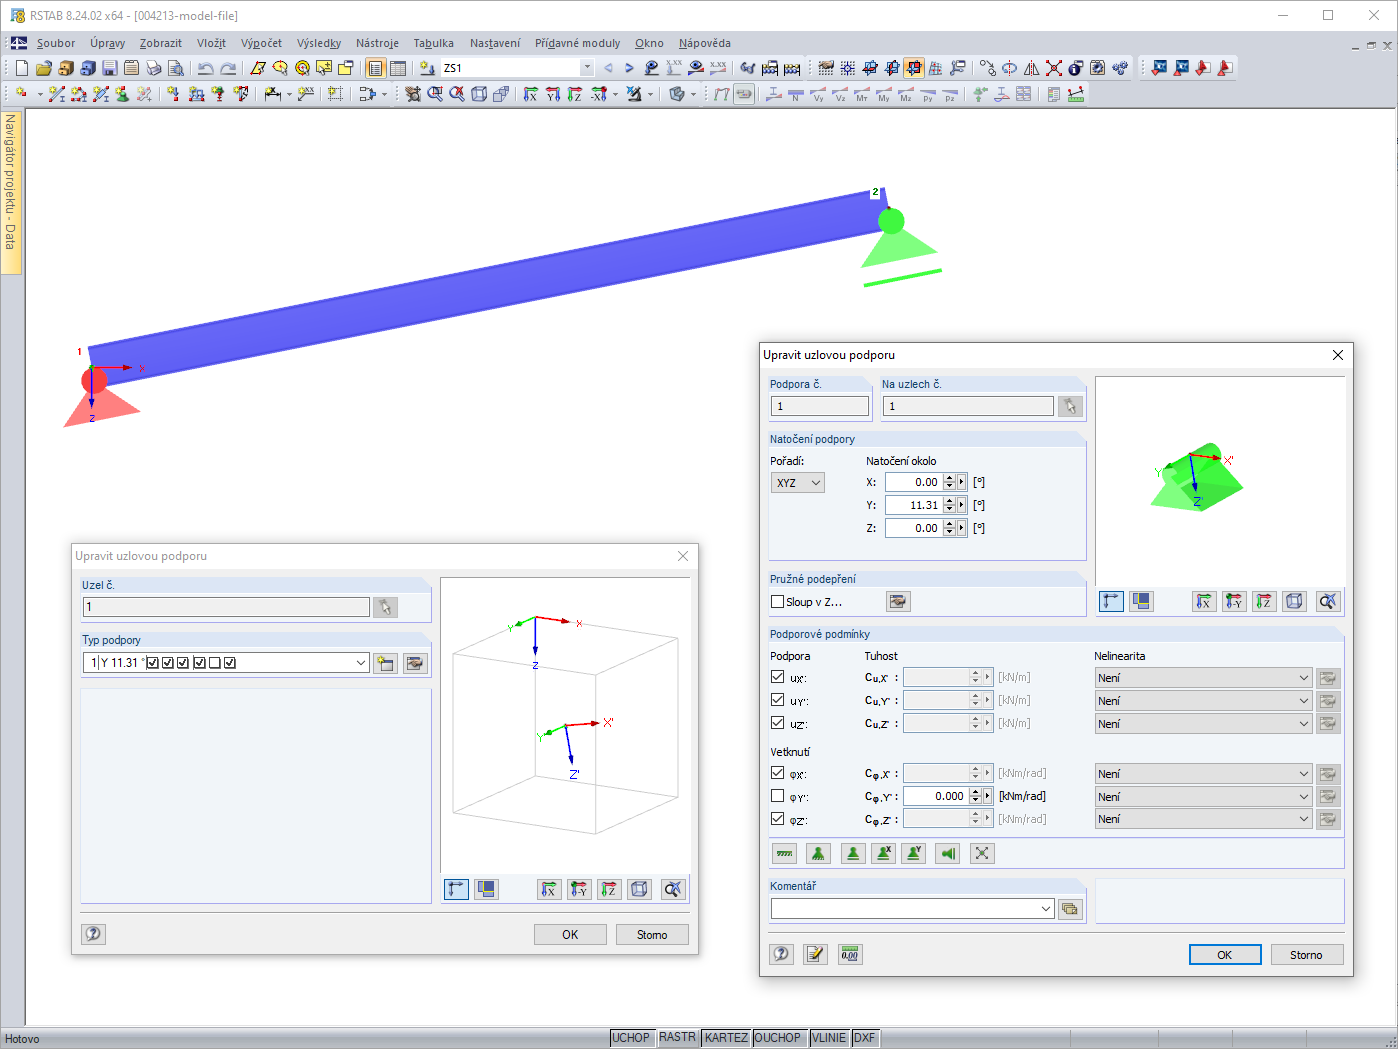Open the Soubor menu
1398x1049 pixels.
click(56, 43)
